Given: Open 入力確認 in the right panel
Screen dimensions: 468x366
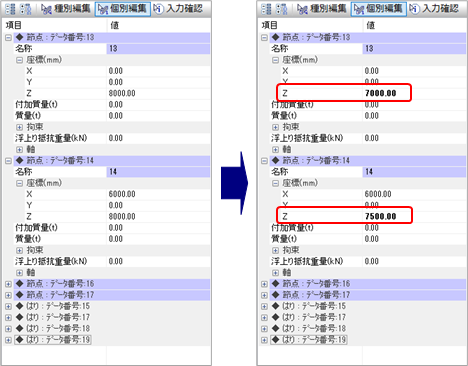Looking at the screenshot, I should pyautogui.click(x=434, y=9).
